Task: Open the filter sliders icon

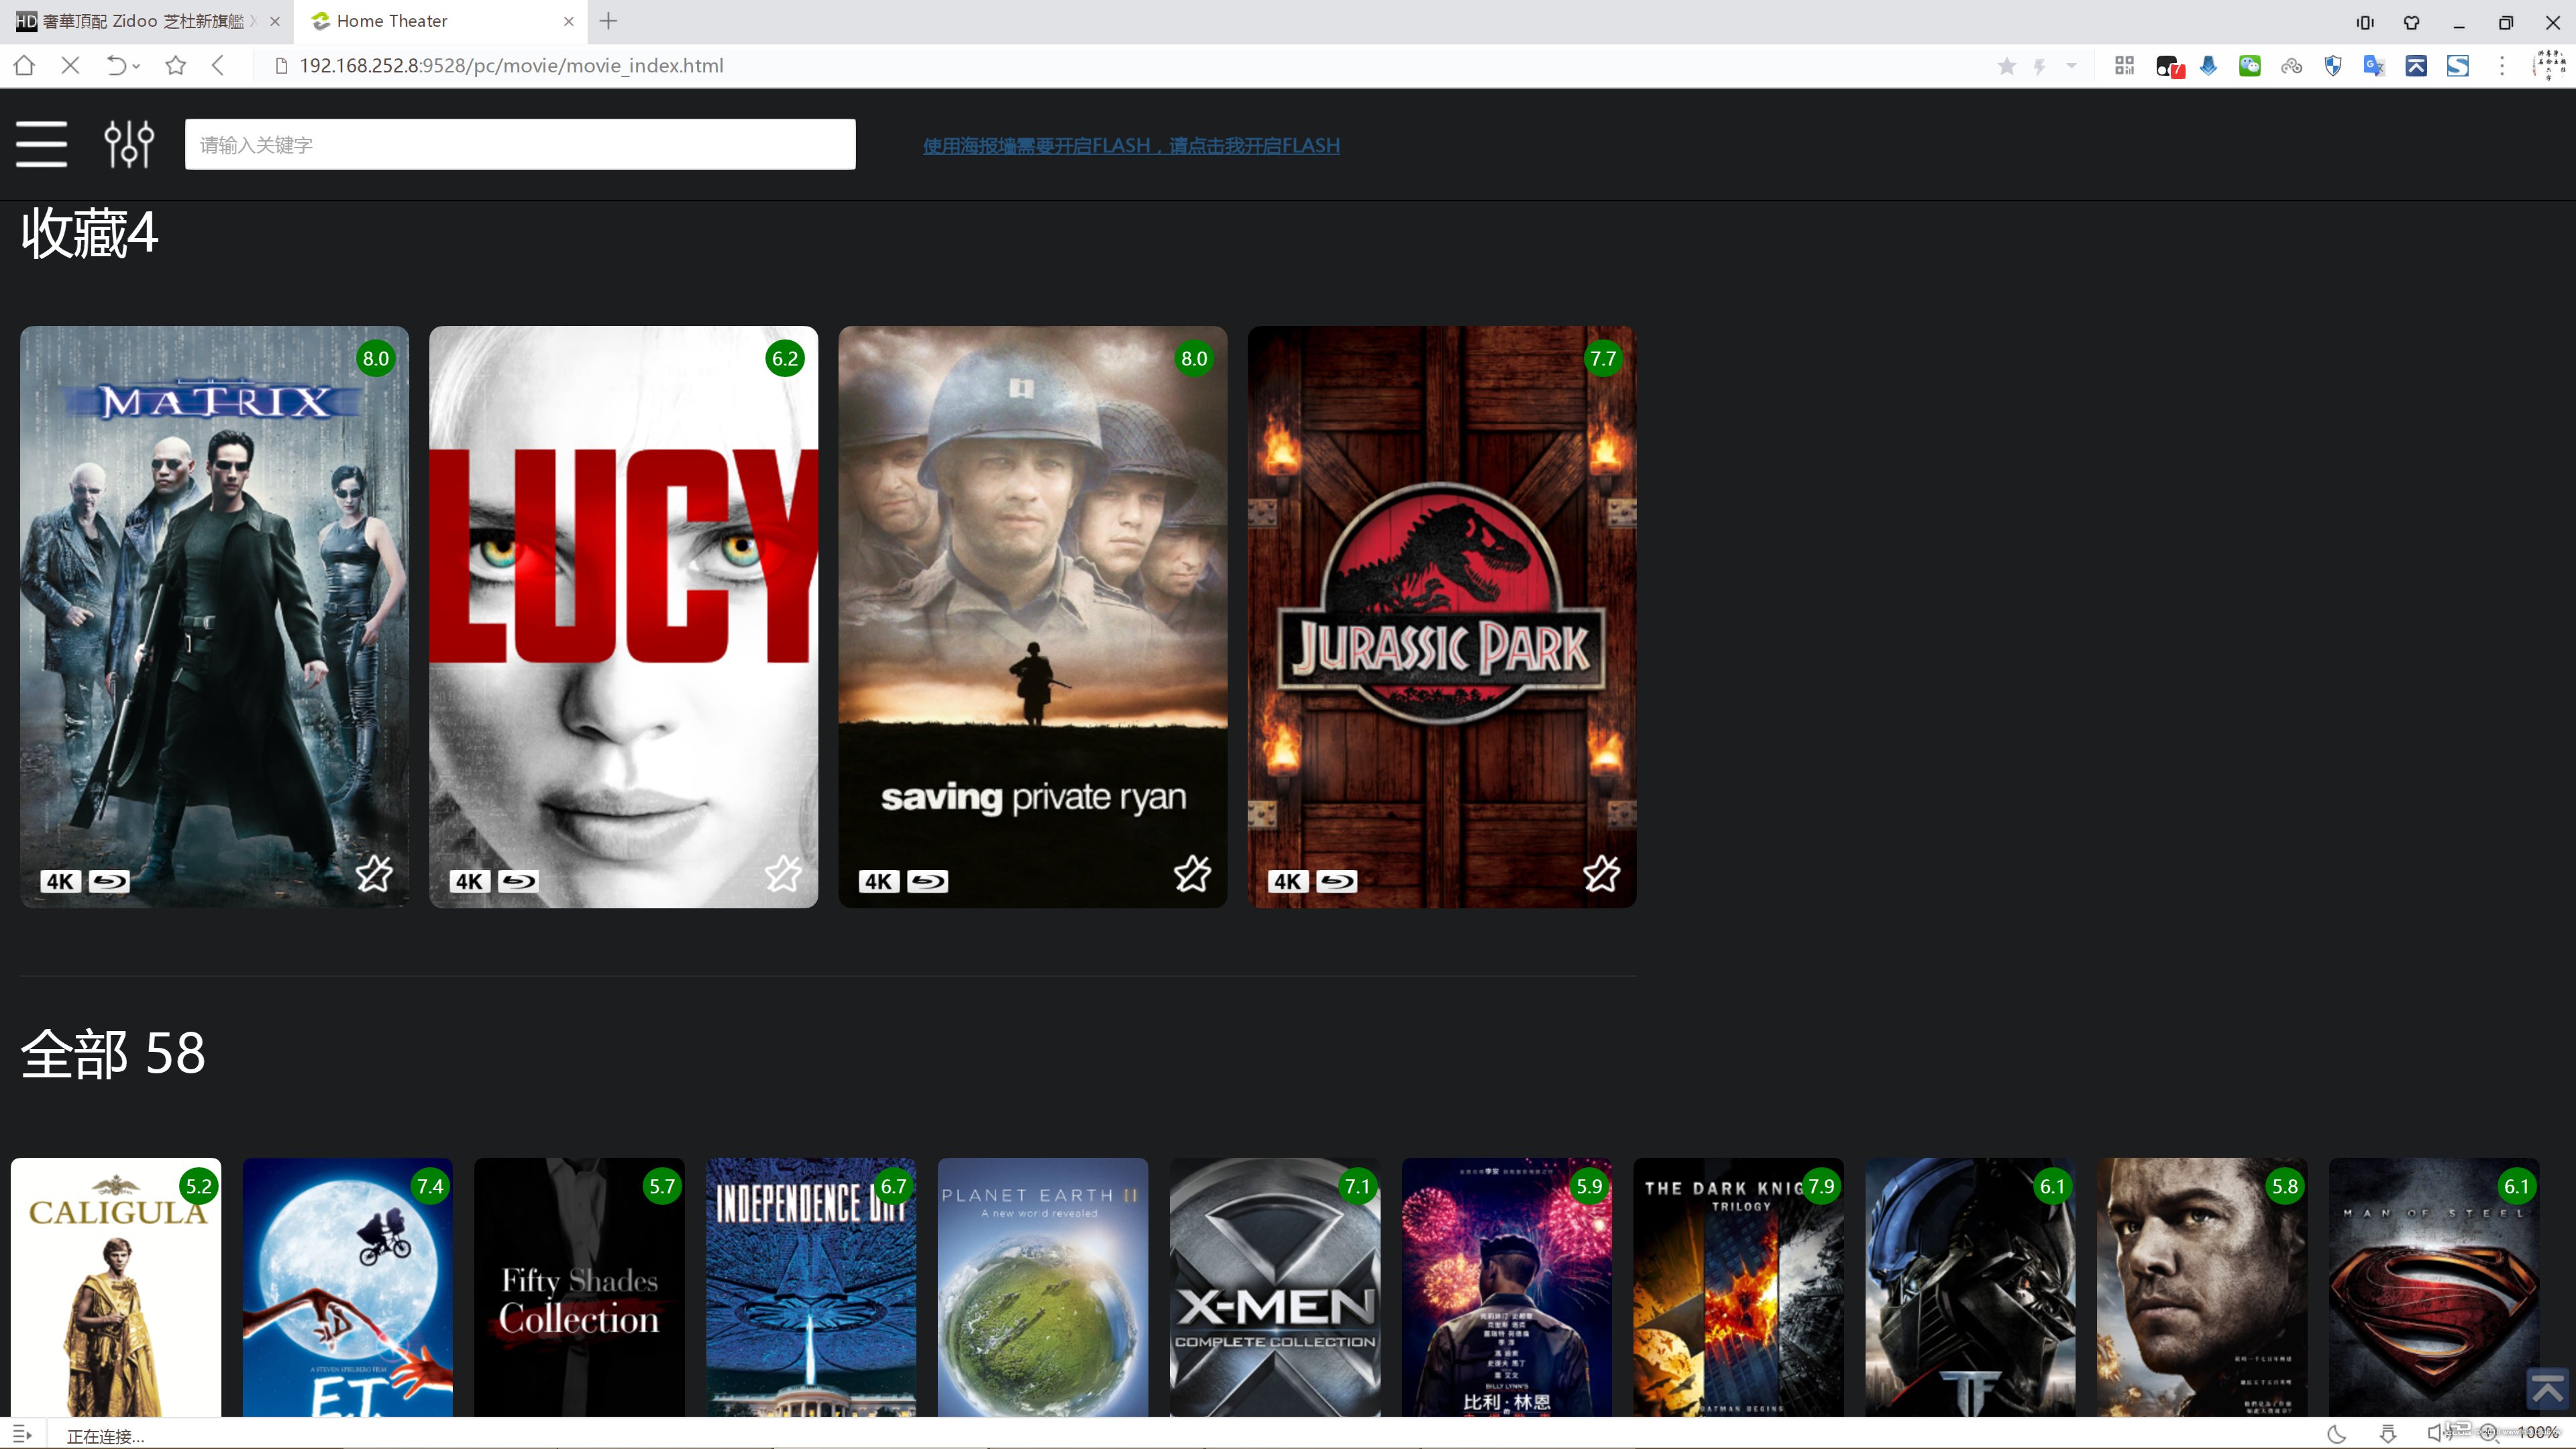Action: [129, 144]
